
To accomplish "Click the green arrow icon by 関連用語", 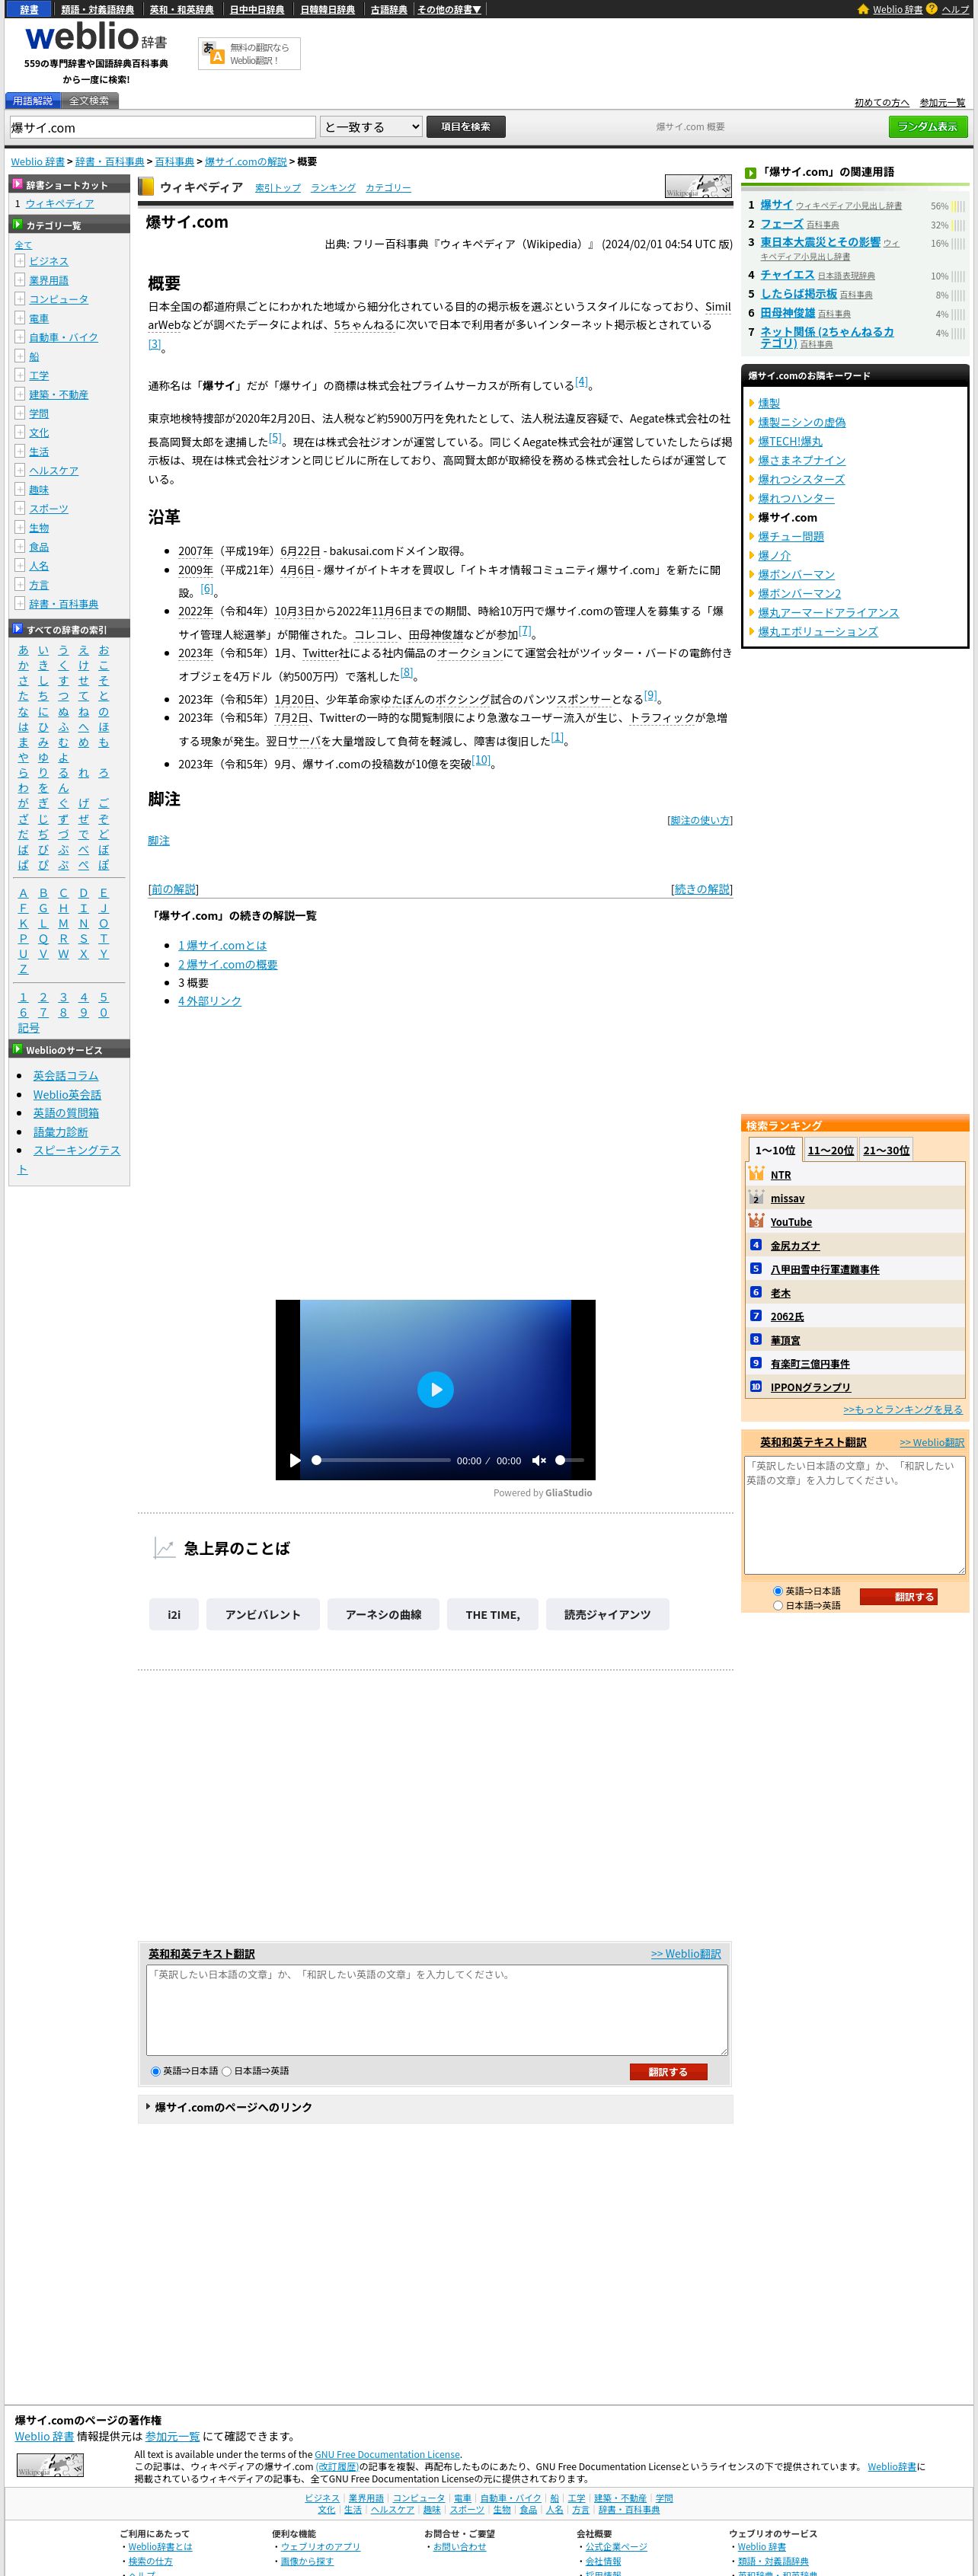I will pyautogui.click(x=751, y=173).
